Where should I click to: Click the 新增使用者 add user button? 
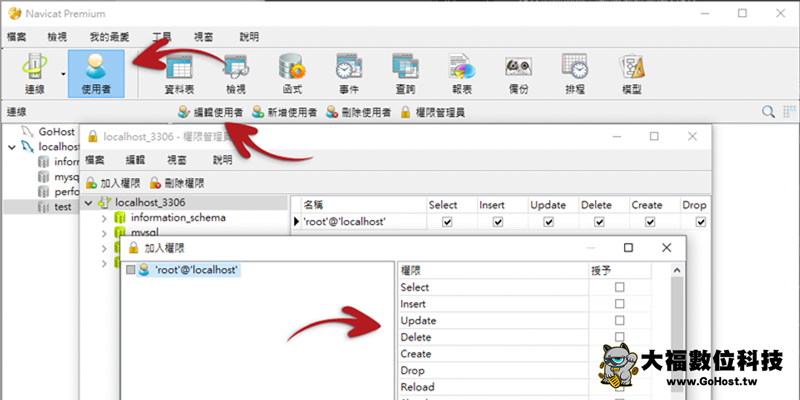point(285,113)
